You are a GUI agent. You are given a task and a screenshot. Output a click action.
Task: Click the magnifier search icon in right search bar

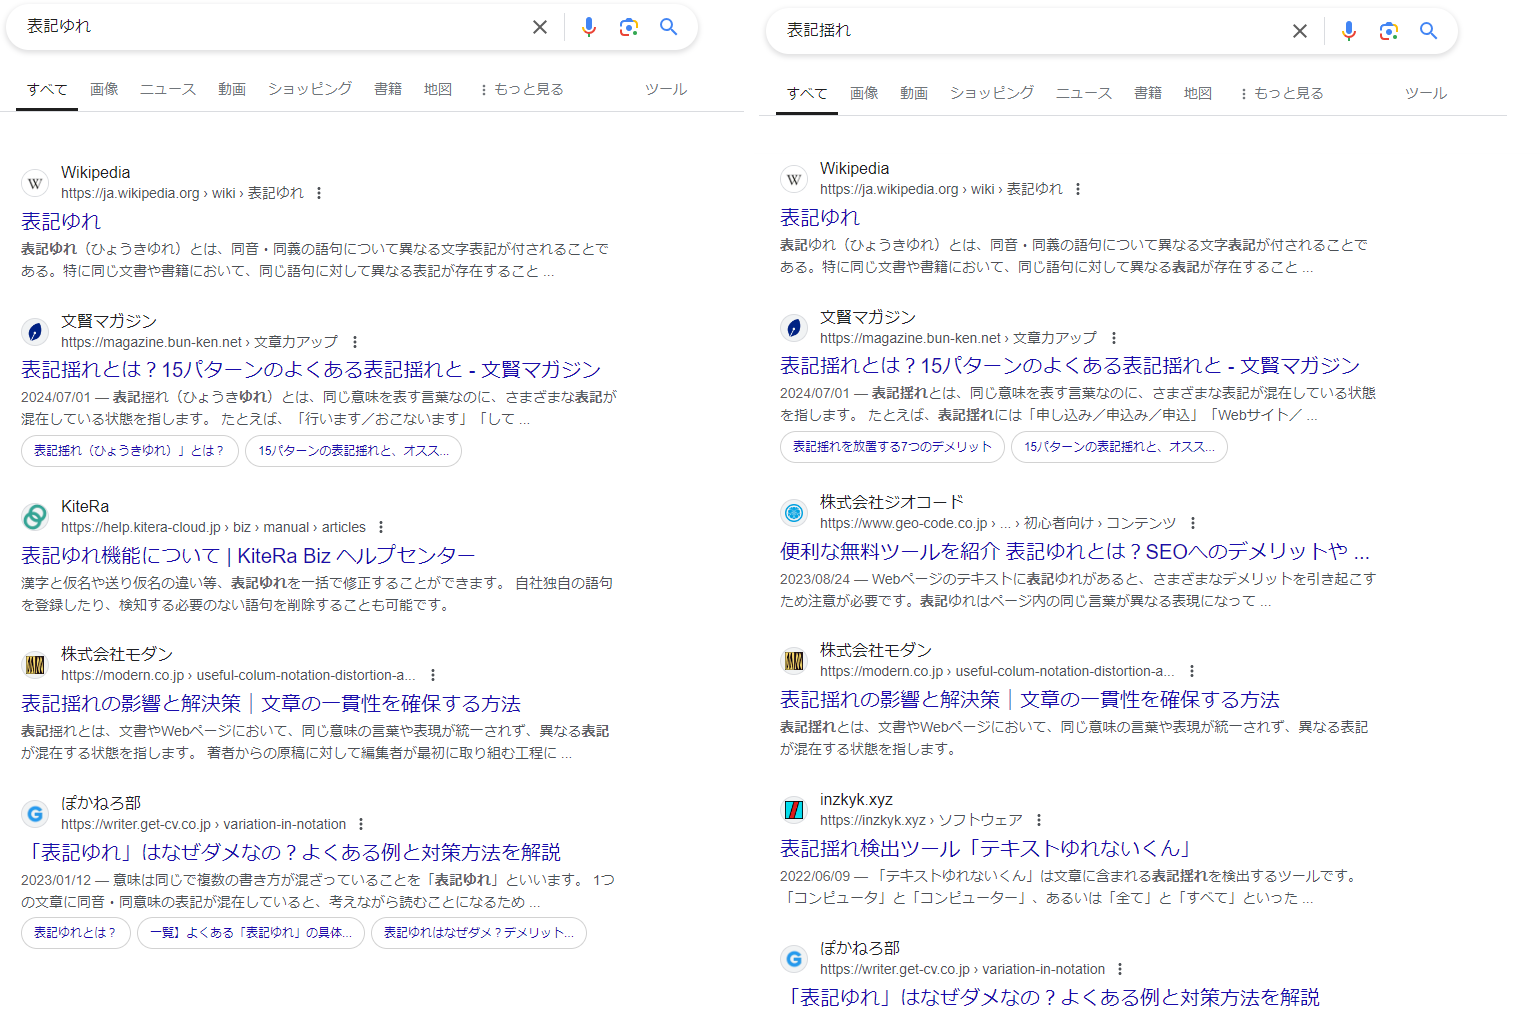1429,31
